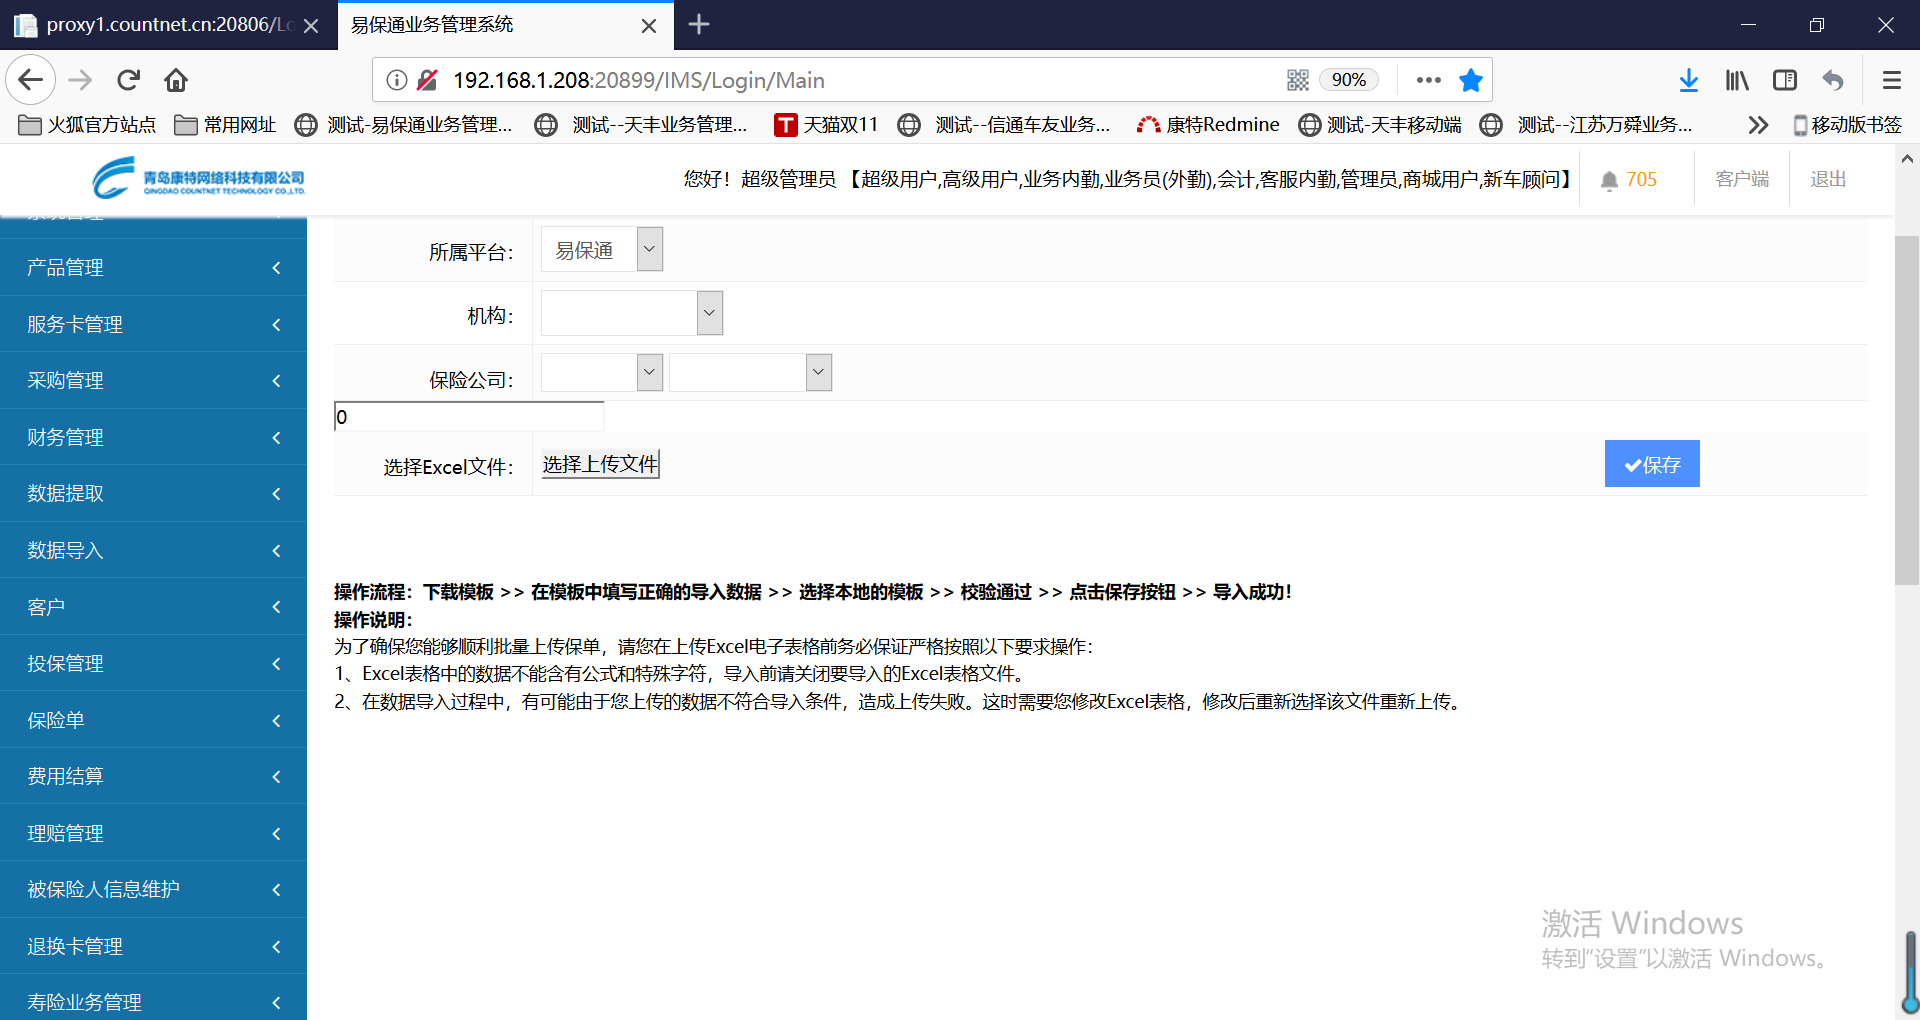Click the 选择上传文件 upload button
1920x1020 pixels.
click(x=600, y=464)
